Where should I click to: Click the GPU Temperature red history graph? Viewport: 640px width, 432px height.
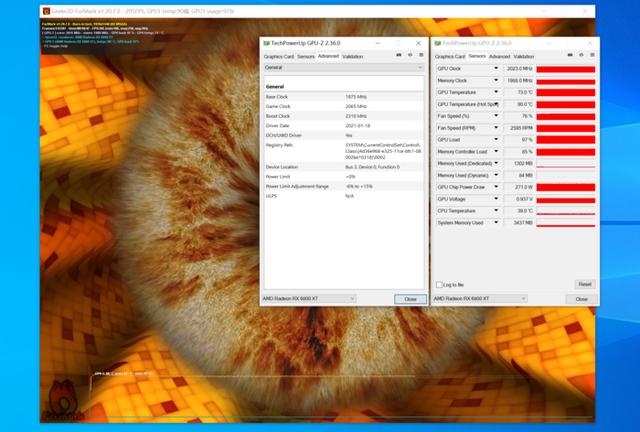pyautogui.click(x=566, y=93)
